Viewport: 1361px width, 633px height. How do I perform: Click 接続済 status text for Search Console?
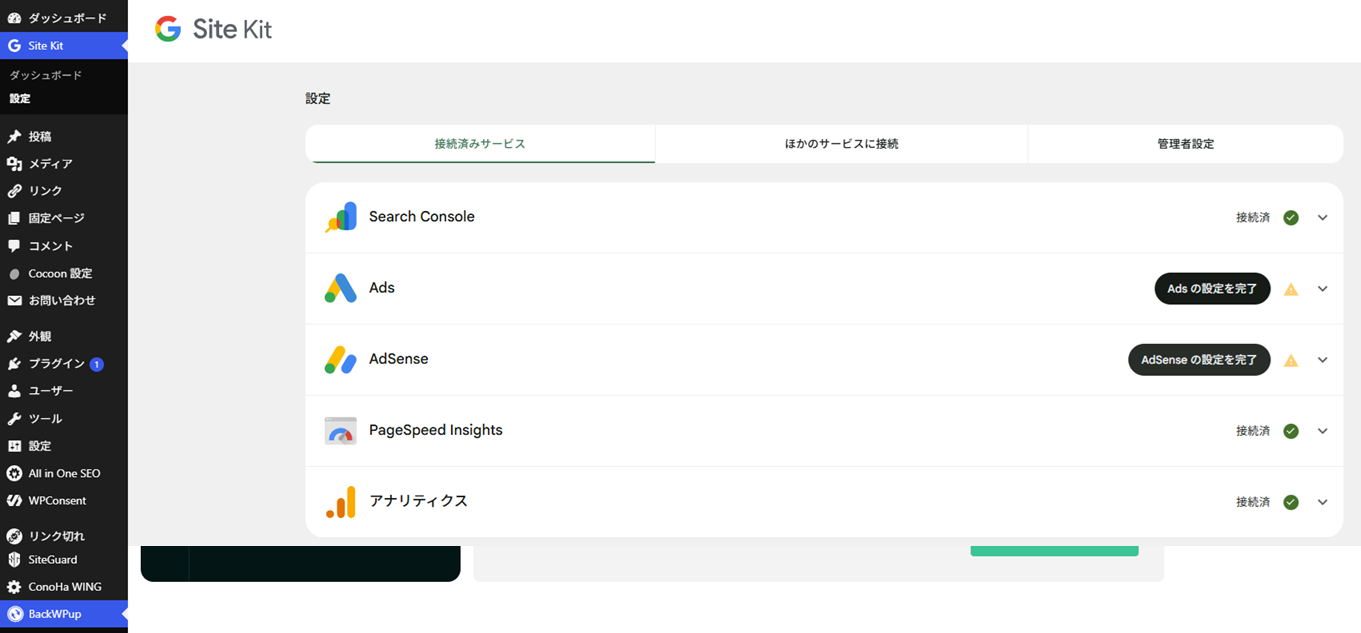coord(1253,217)
